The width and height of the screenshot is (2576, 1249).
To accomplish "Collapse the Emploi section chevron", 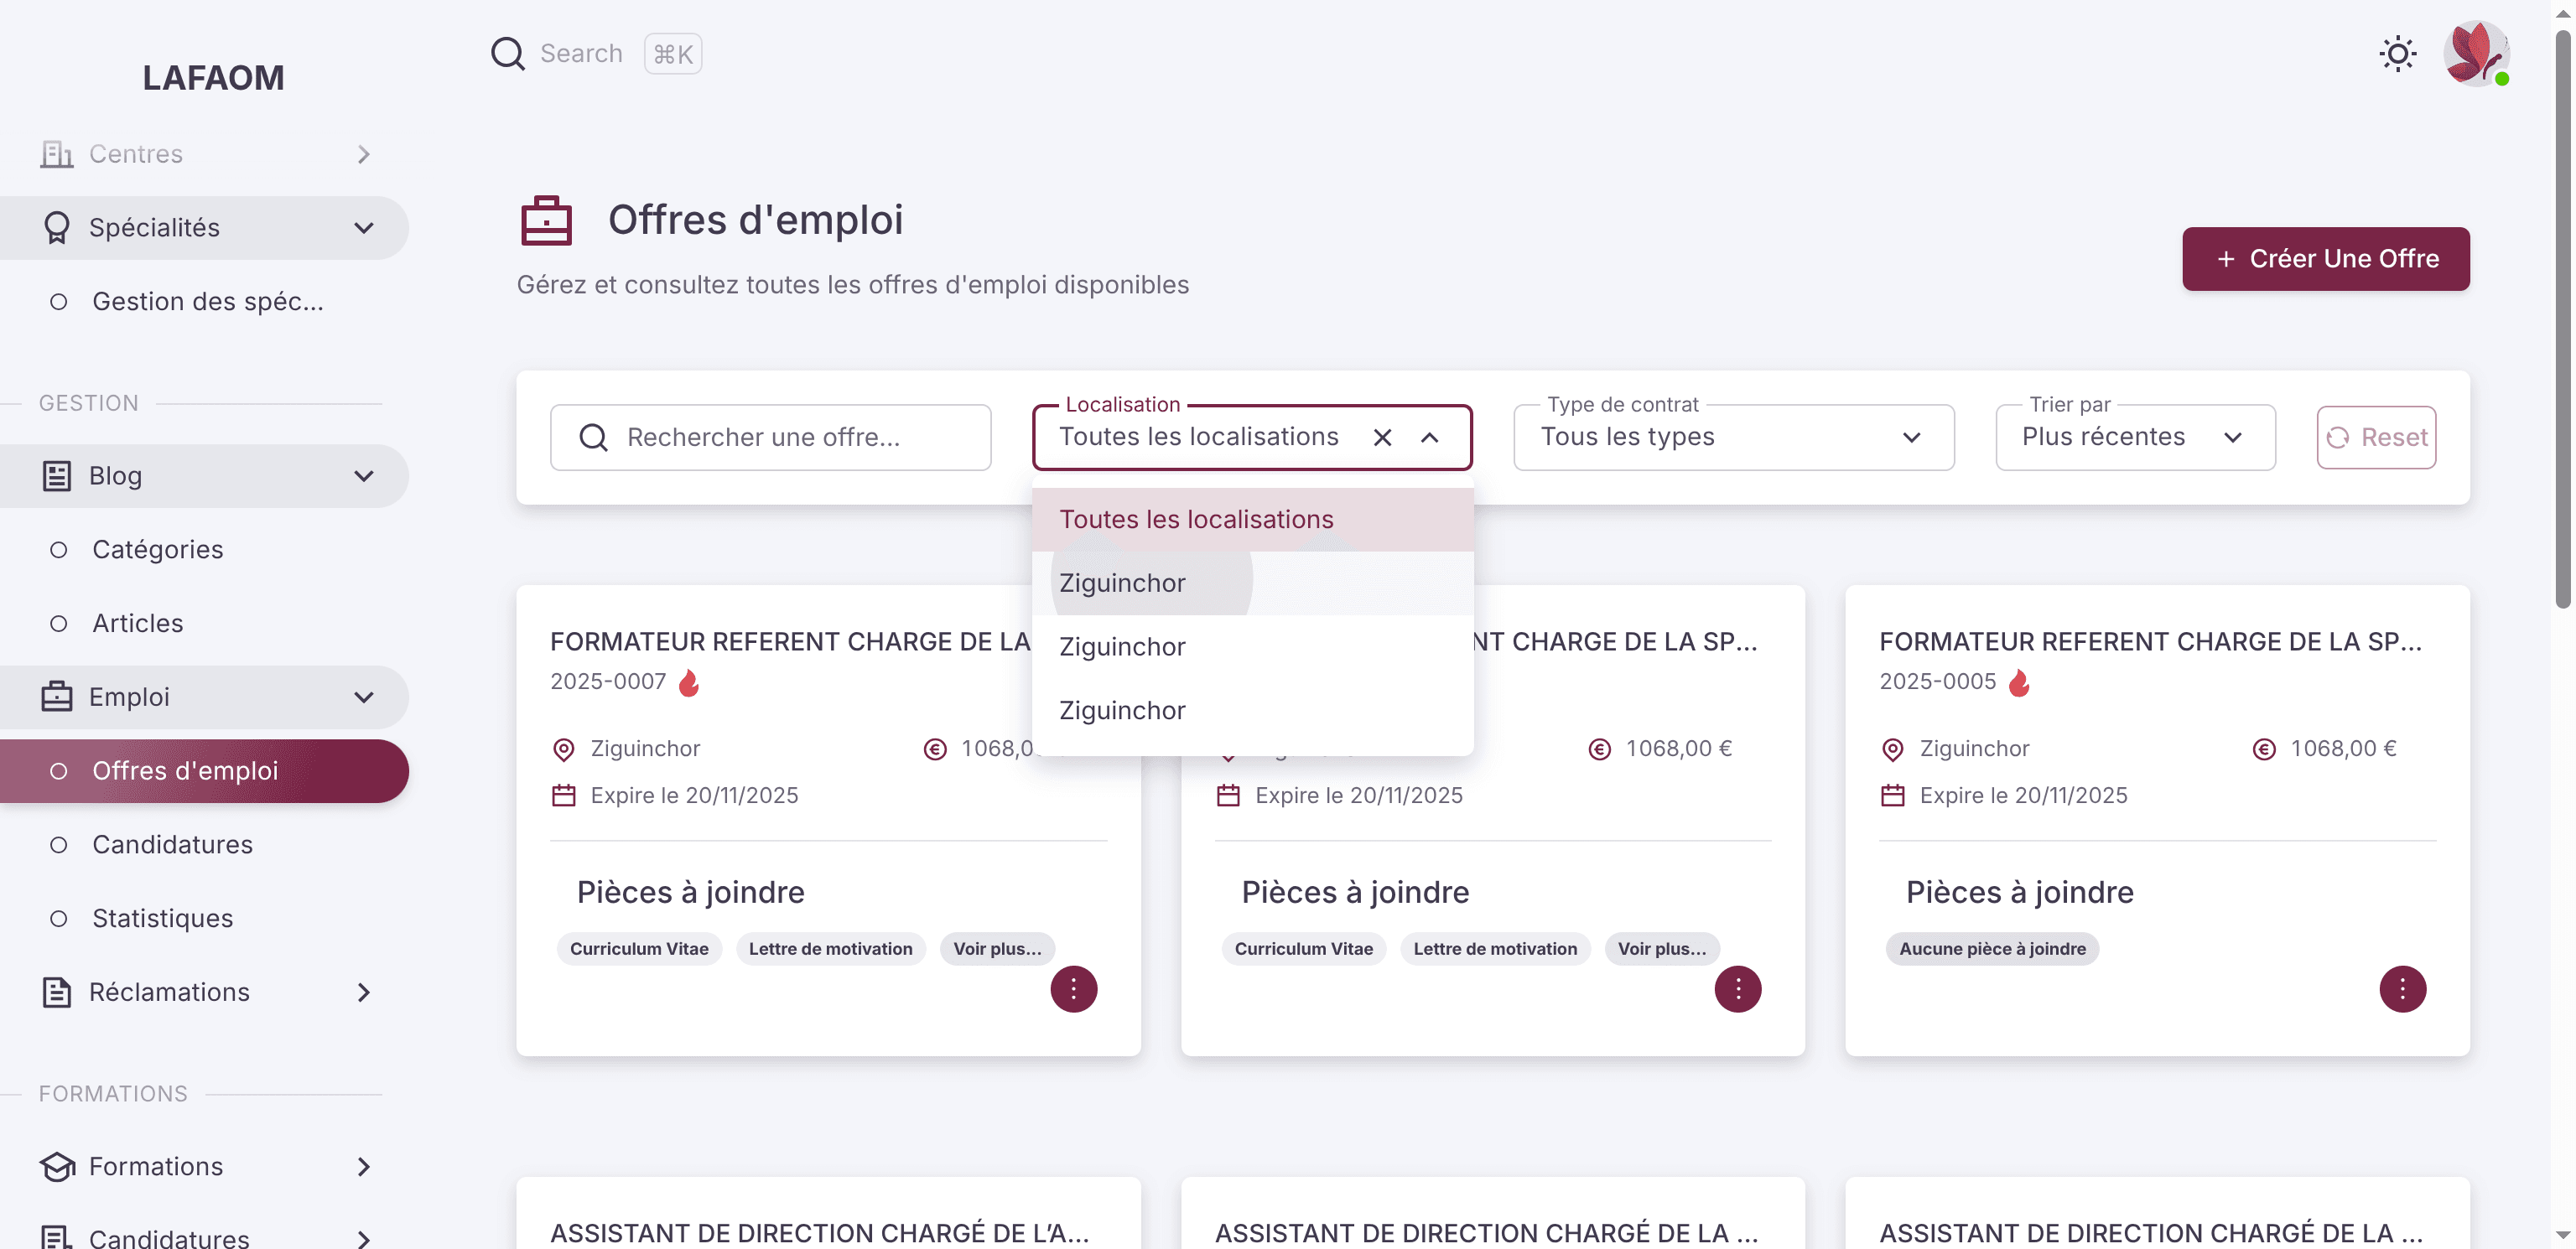I will click(x=364, y=697).
